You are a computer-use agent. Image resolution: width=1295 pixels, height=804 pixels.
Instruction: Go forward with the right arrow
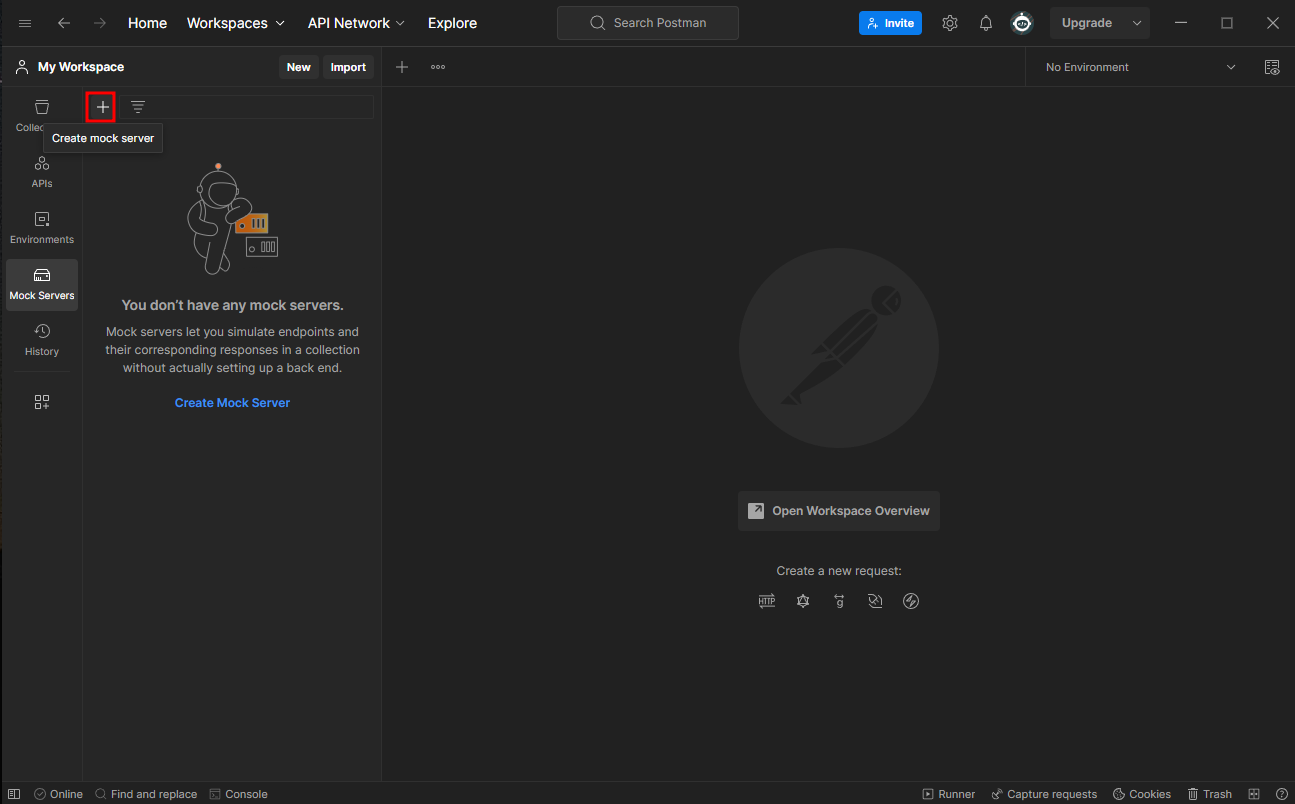click(100, 23)
